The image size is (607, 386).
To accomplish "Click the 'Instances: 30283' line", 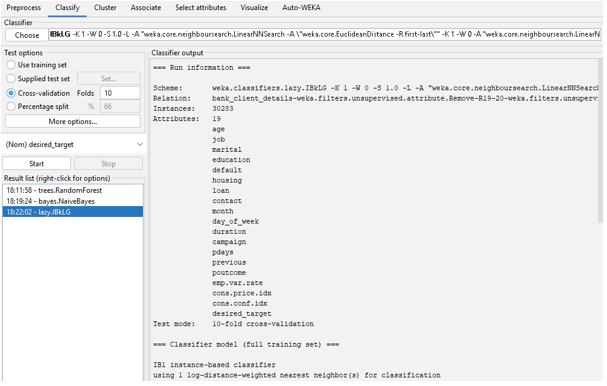I will [x=193, y=109].
